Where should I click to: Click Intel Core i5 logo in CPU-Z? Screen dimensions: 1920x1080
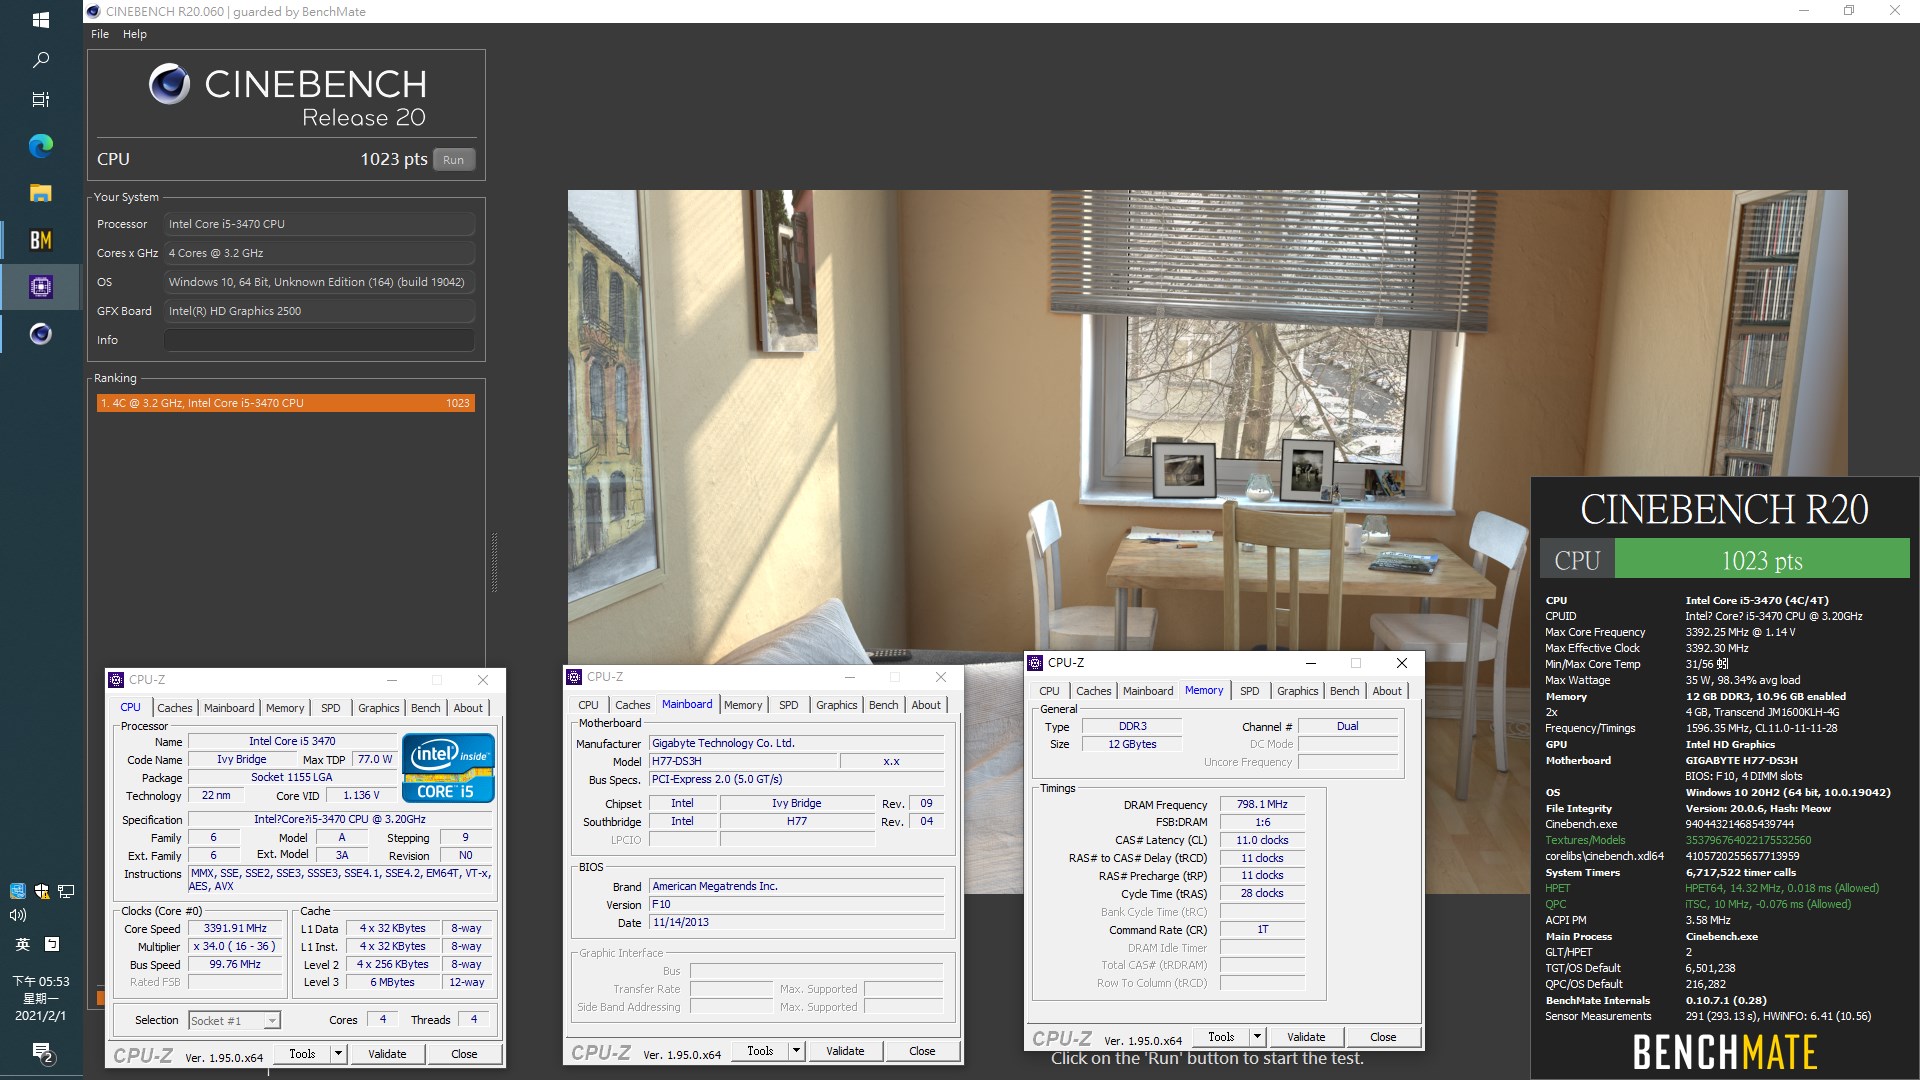click(x=448, y=768)
